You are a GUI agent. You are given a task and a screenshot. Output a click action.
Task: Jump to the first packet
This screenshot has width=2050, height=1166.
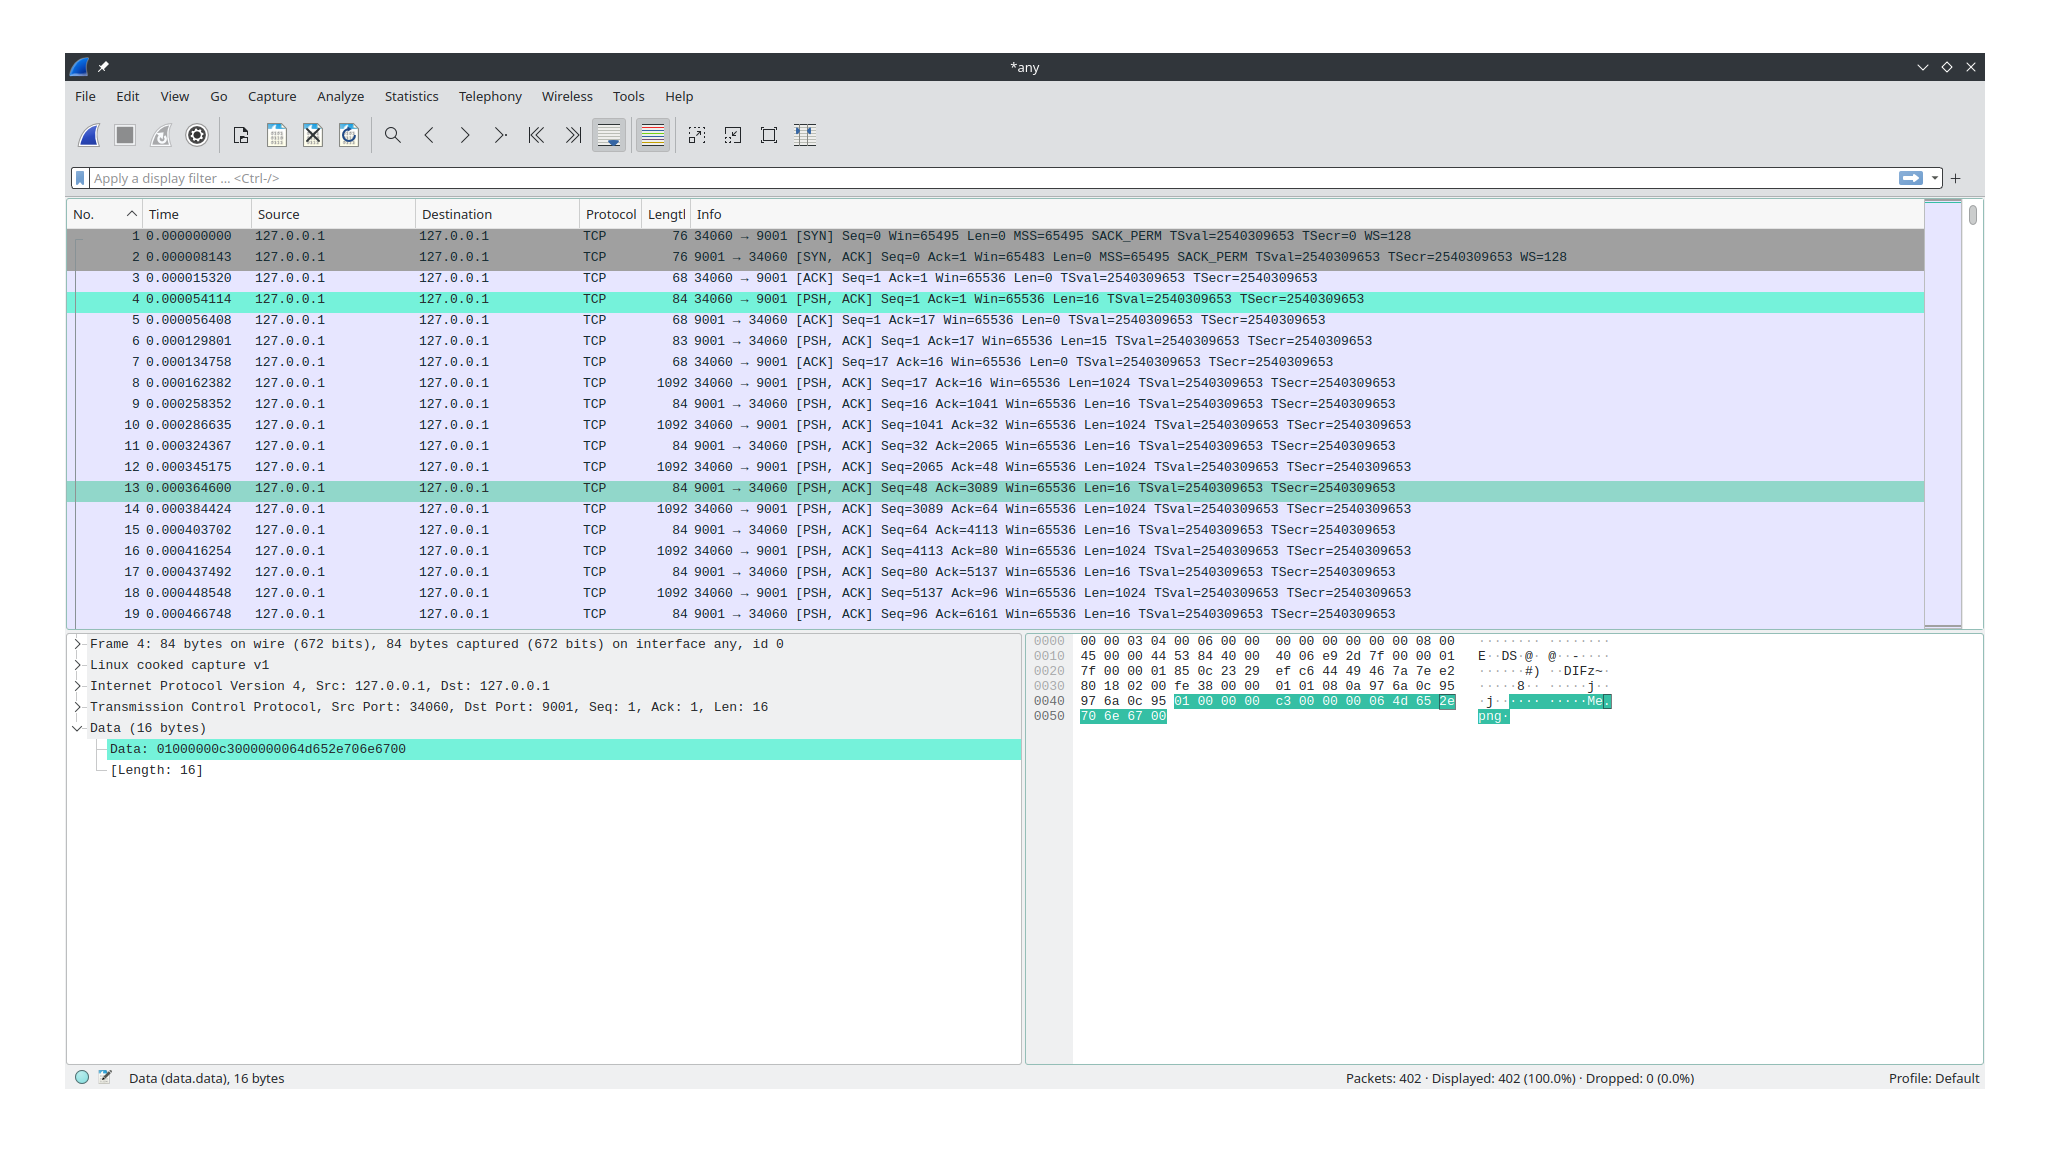click(x=537, y=135)
